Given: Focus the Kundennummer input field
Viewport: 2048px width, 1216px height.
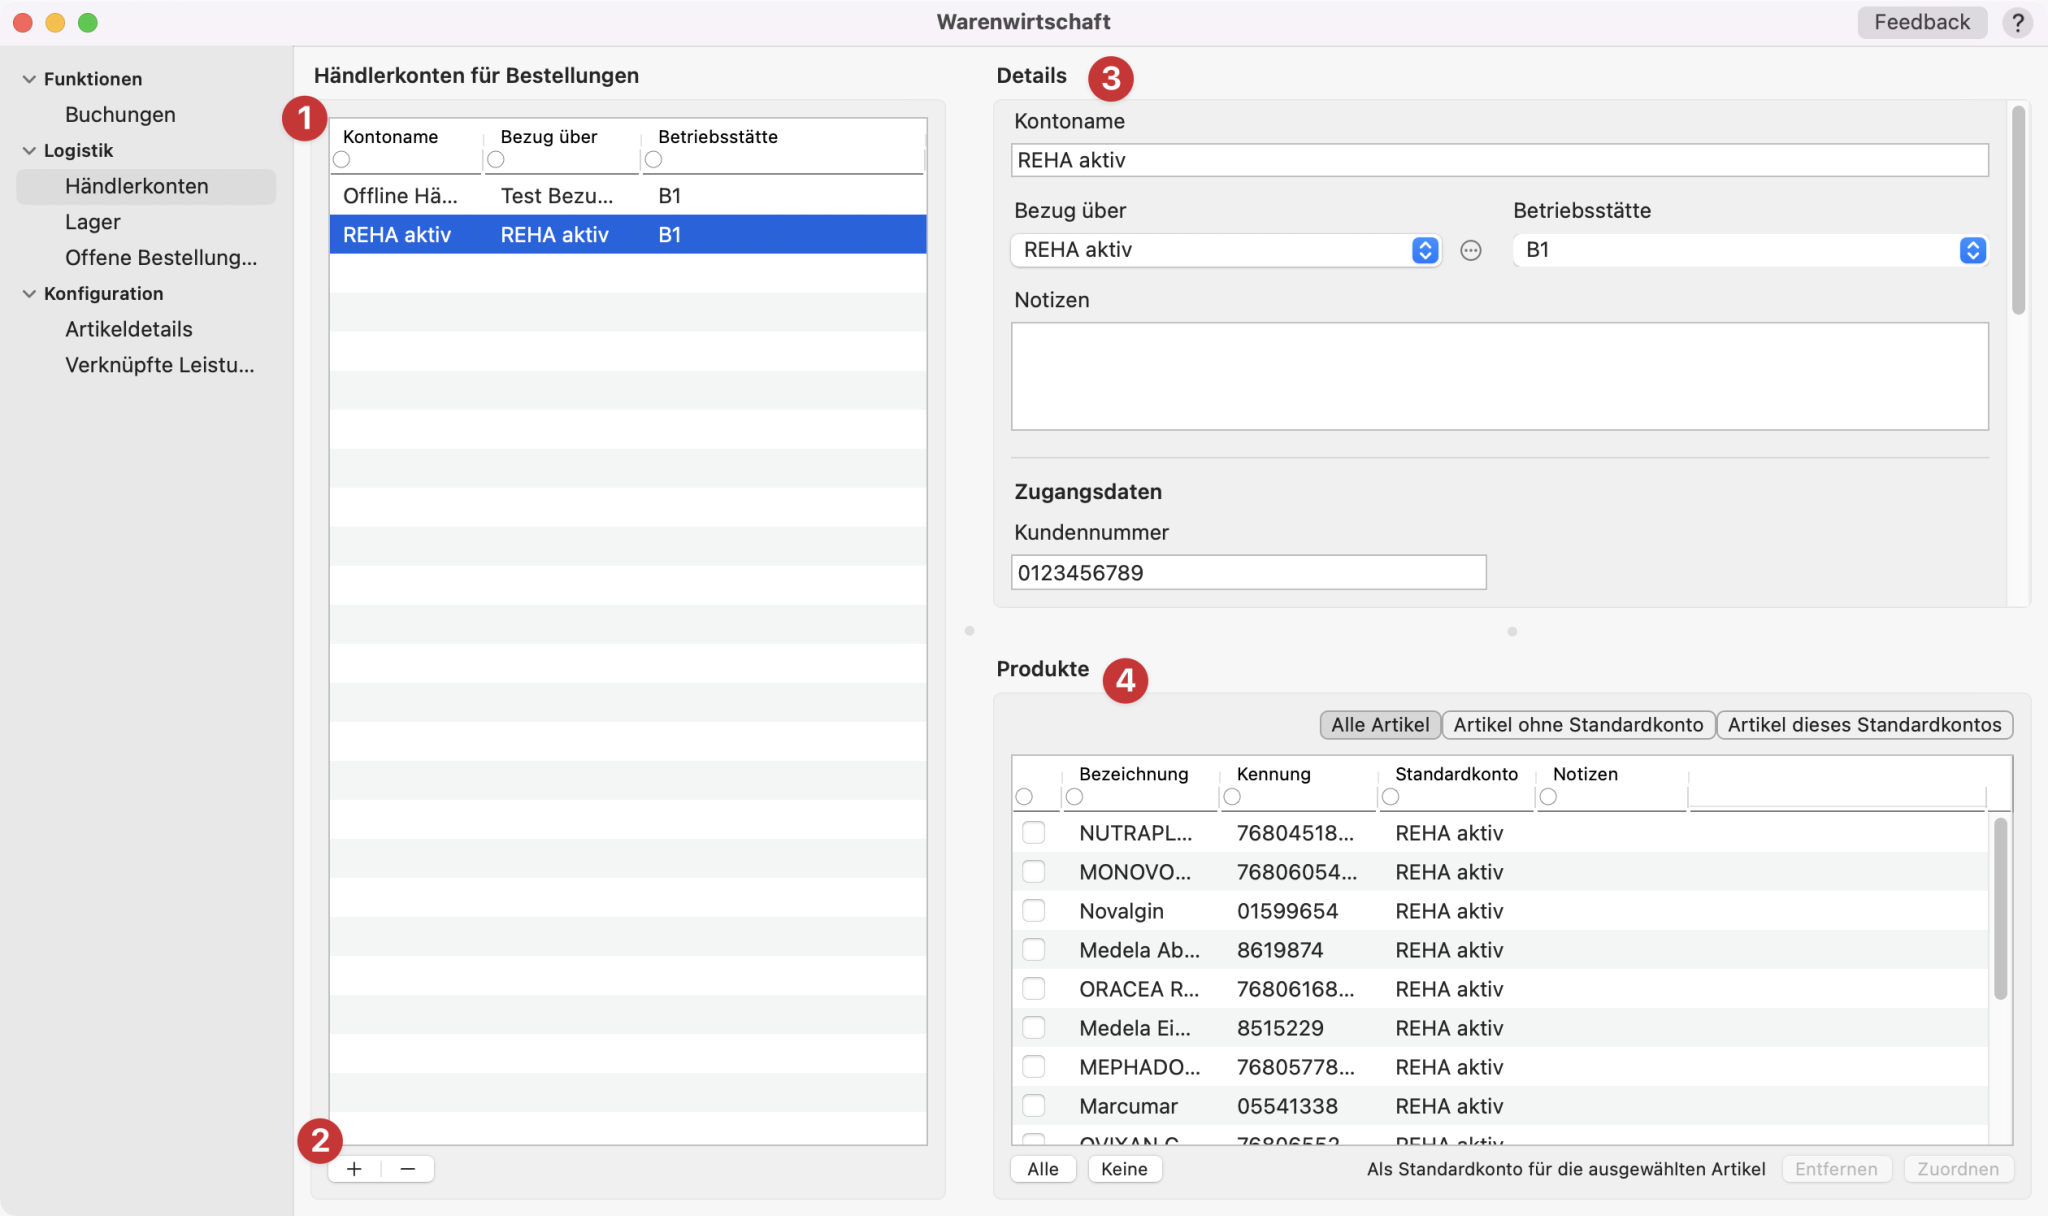Looking at the screenshot, I should coord(1248,573).
